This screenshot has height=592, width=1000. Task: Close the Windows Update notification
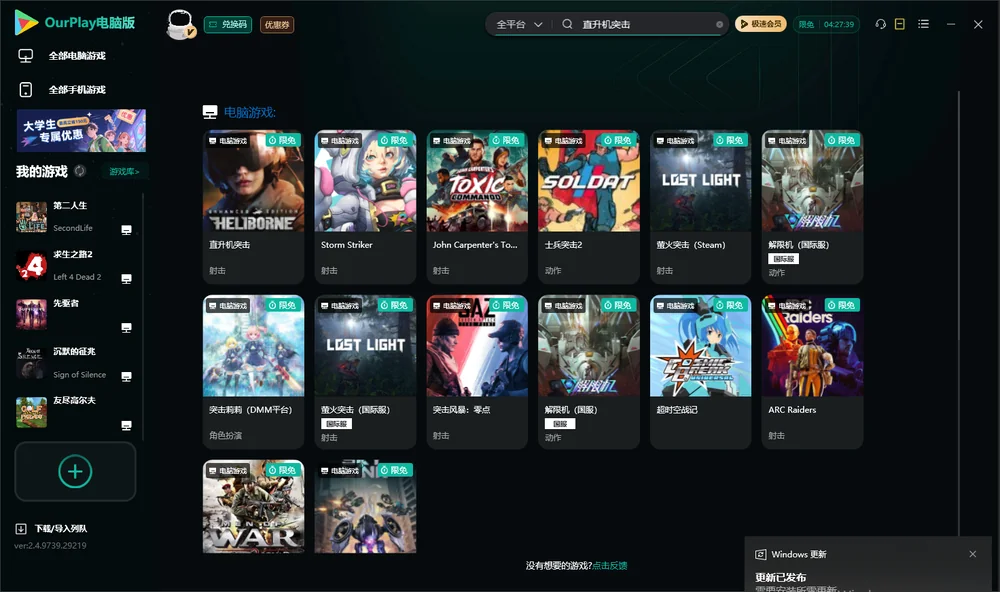tap(973, 554)
